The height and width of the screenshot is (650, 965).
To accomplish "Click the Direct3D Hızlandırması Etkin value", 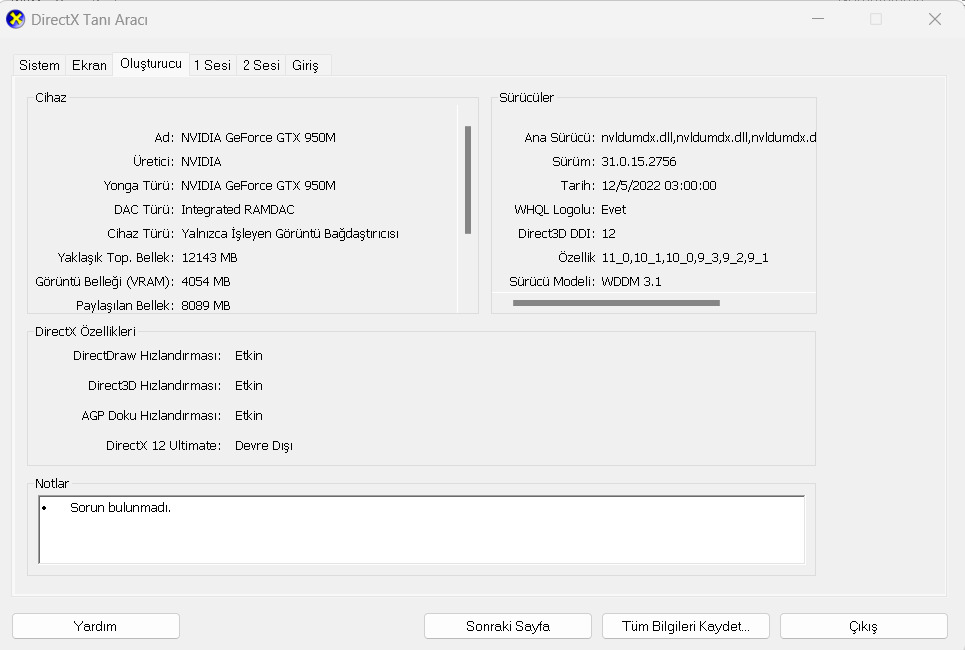I will [249, 385].
